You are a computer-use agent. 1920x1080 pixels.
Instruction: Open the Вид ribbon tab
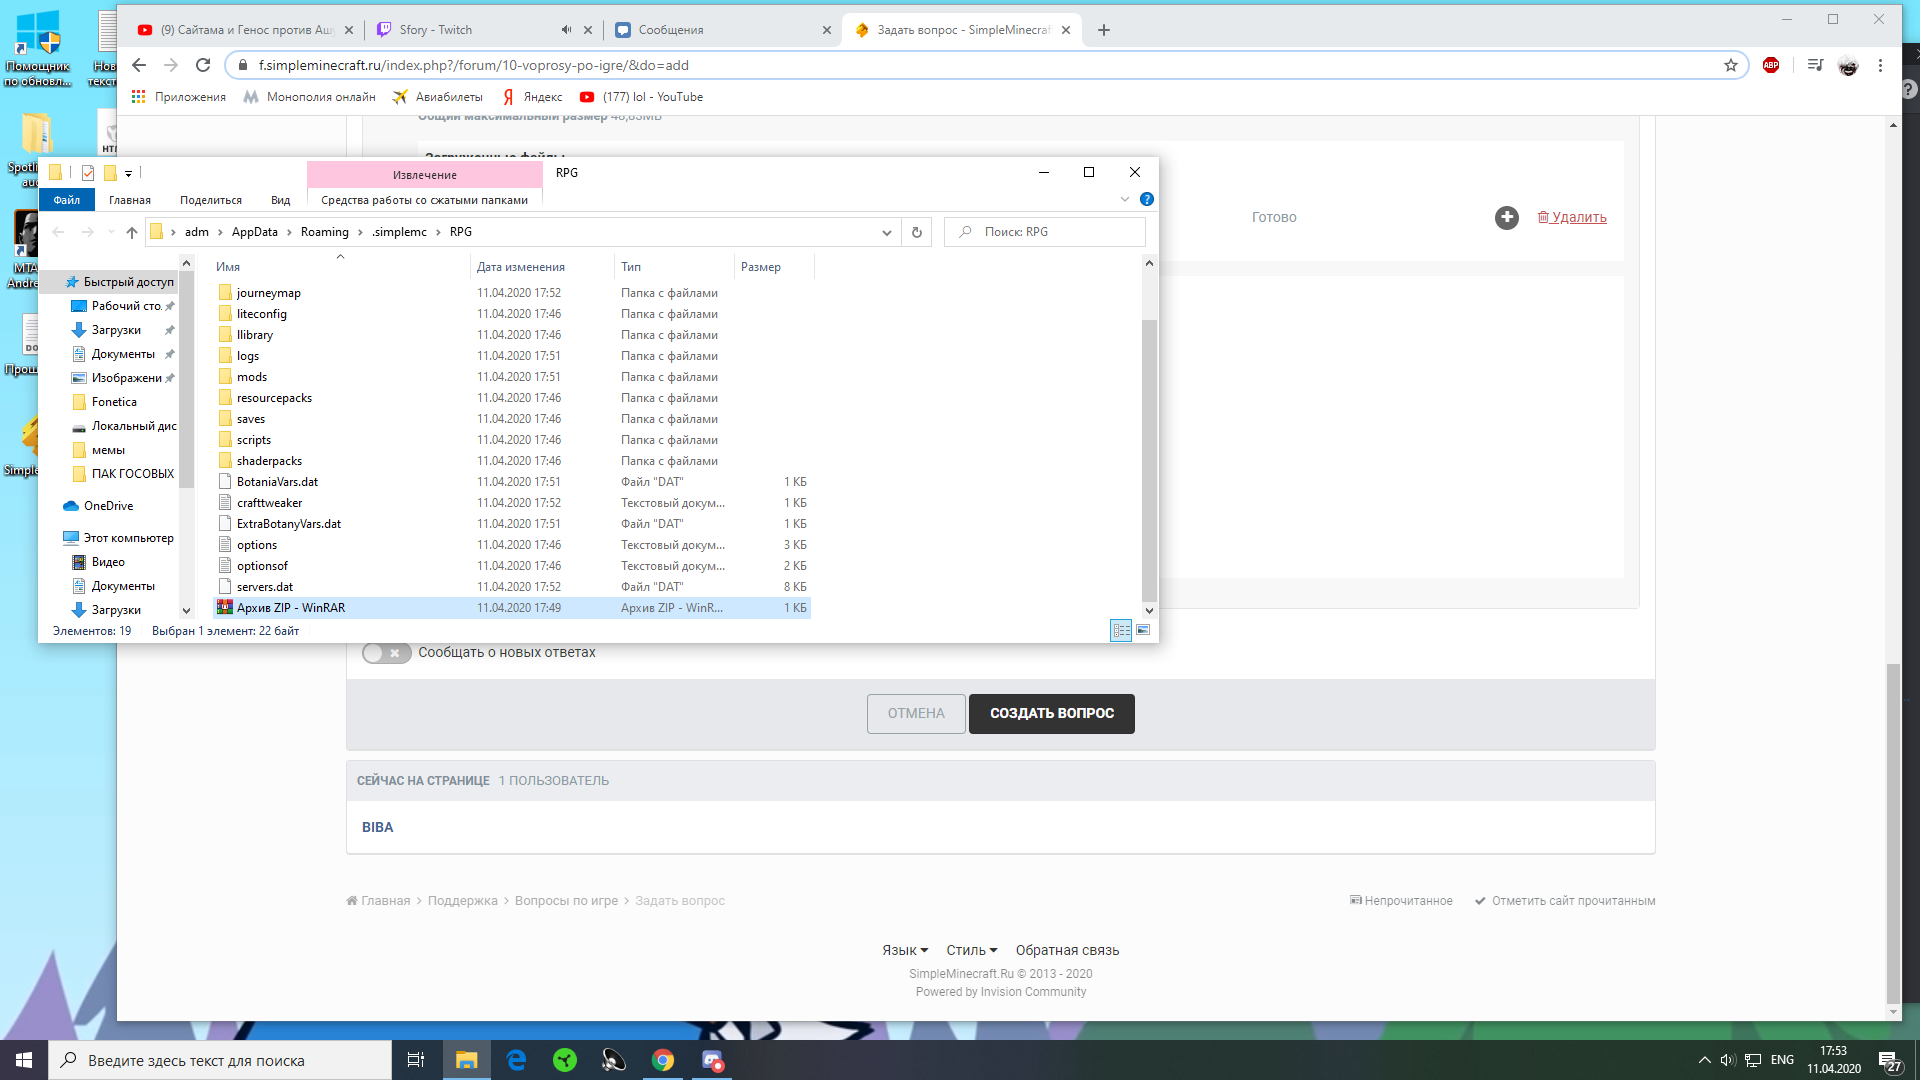(281, 200)
